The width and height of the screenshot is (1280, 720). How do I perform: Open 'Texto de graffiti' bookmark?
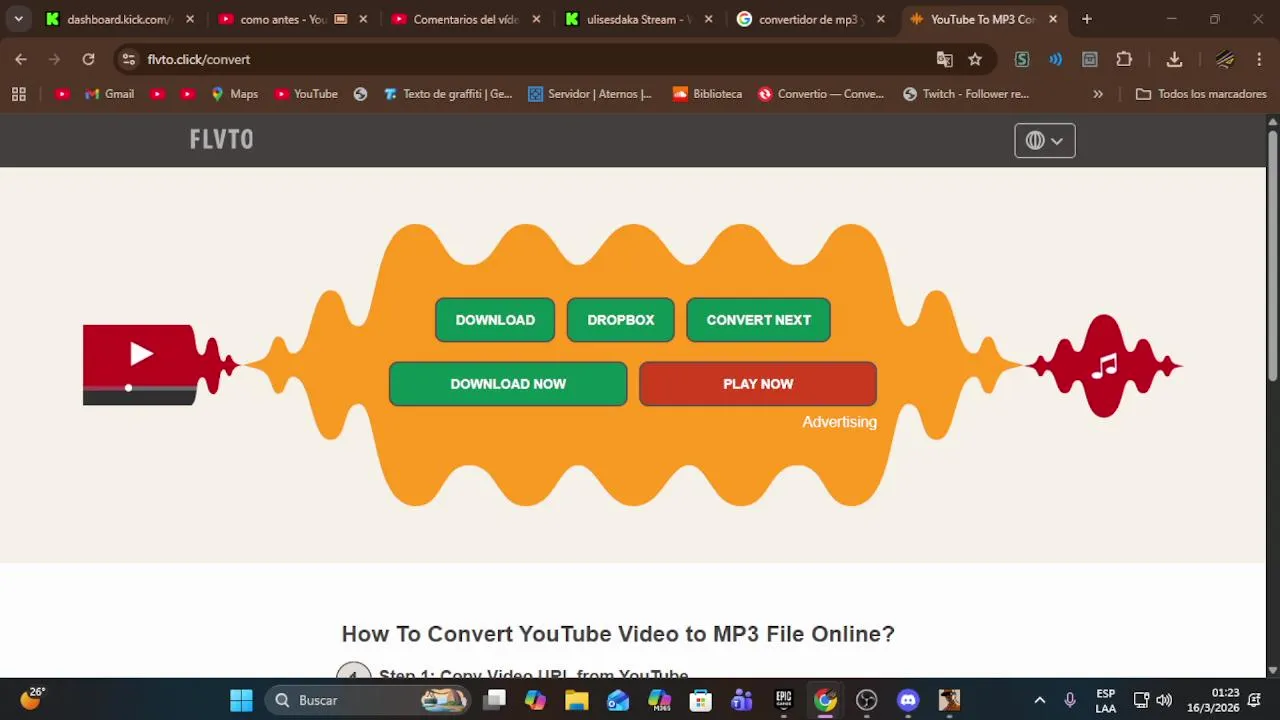pos(448,94)
